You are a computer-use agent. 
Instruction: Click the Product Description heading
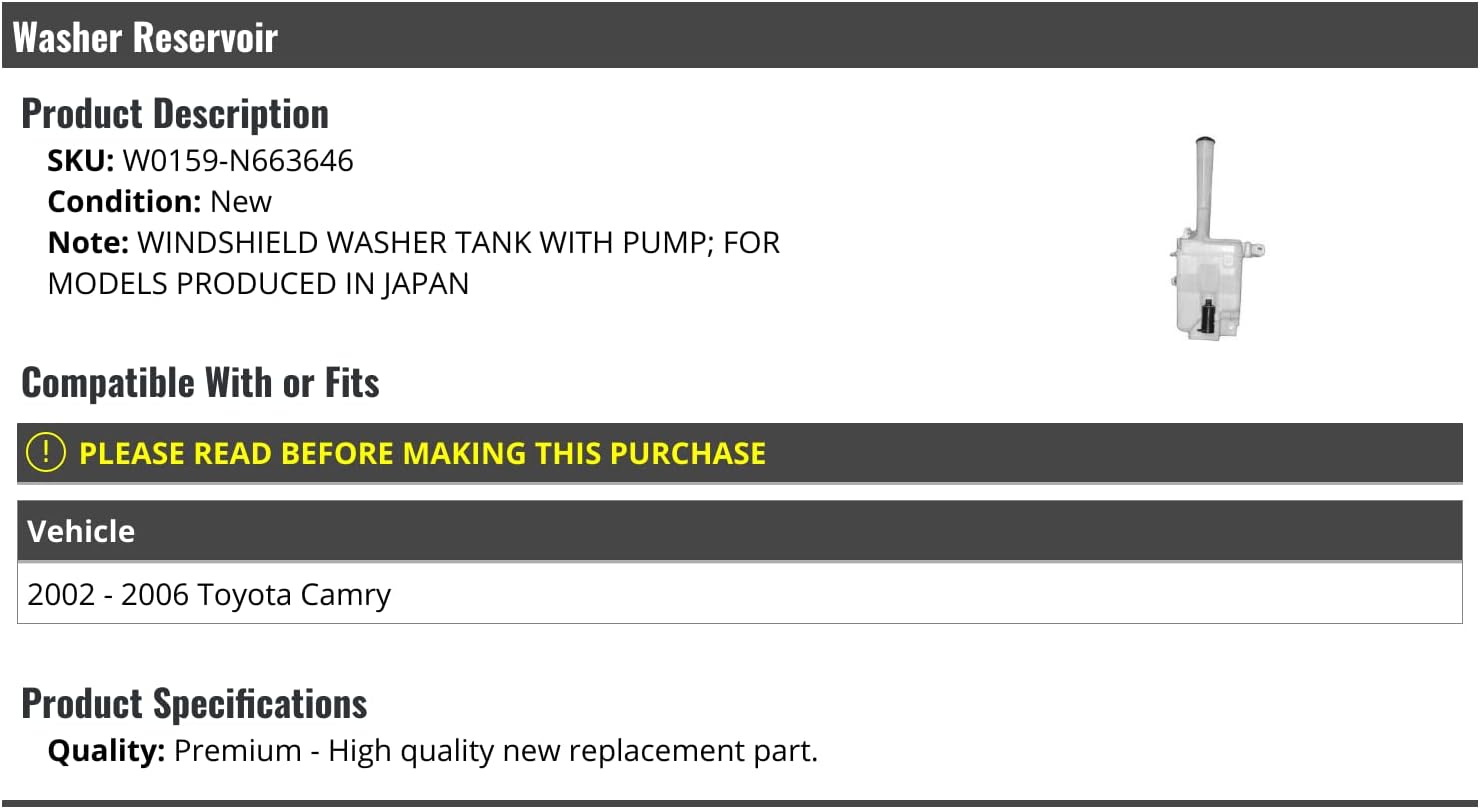(175, 114)
